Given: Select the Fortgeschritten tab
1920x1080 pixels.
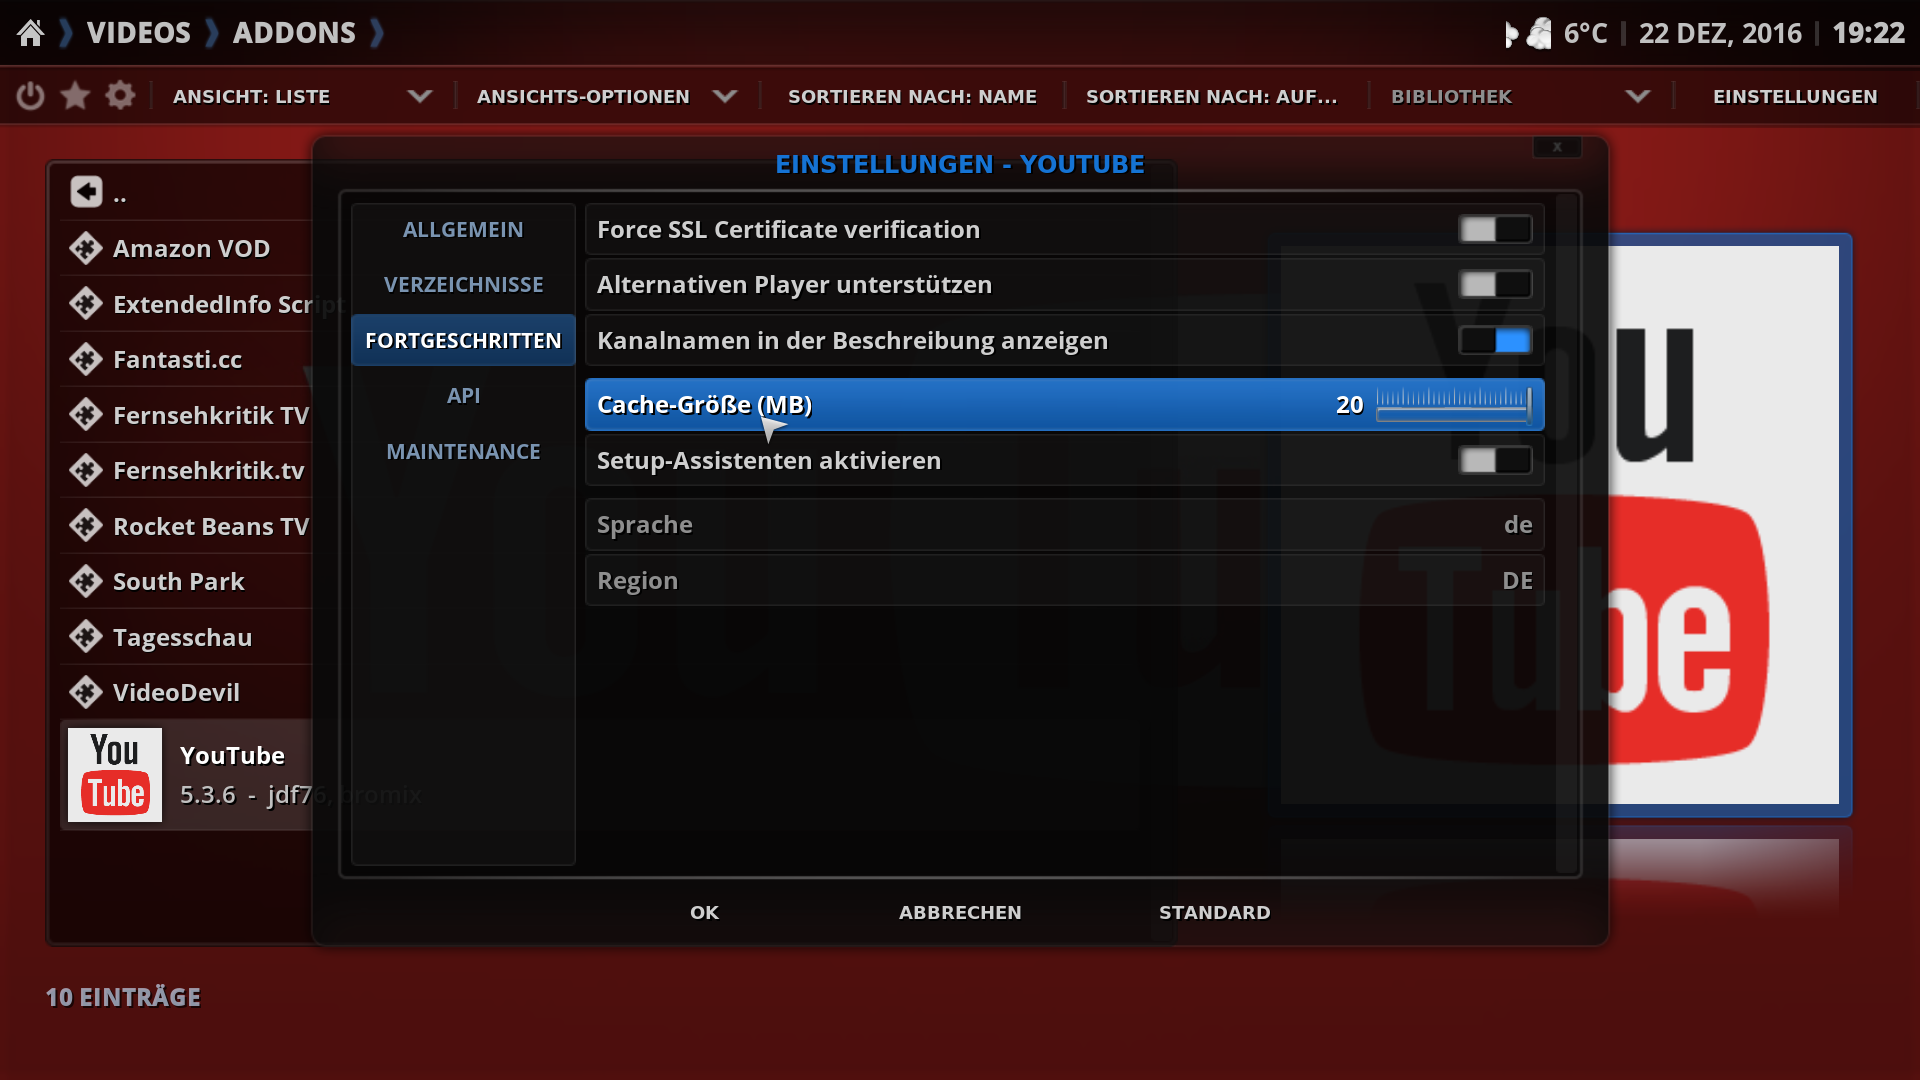Looking at the screenshot, I should pyautogui.click(x=463, y=341).
